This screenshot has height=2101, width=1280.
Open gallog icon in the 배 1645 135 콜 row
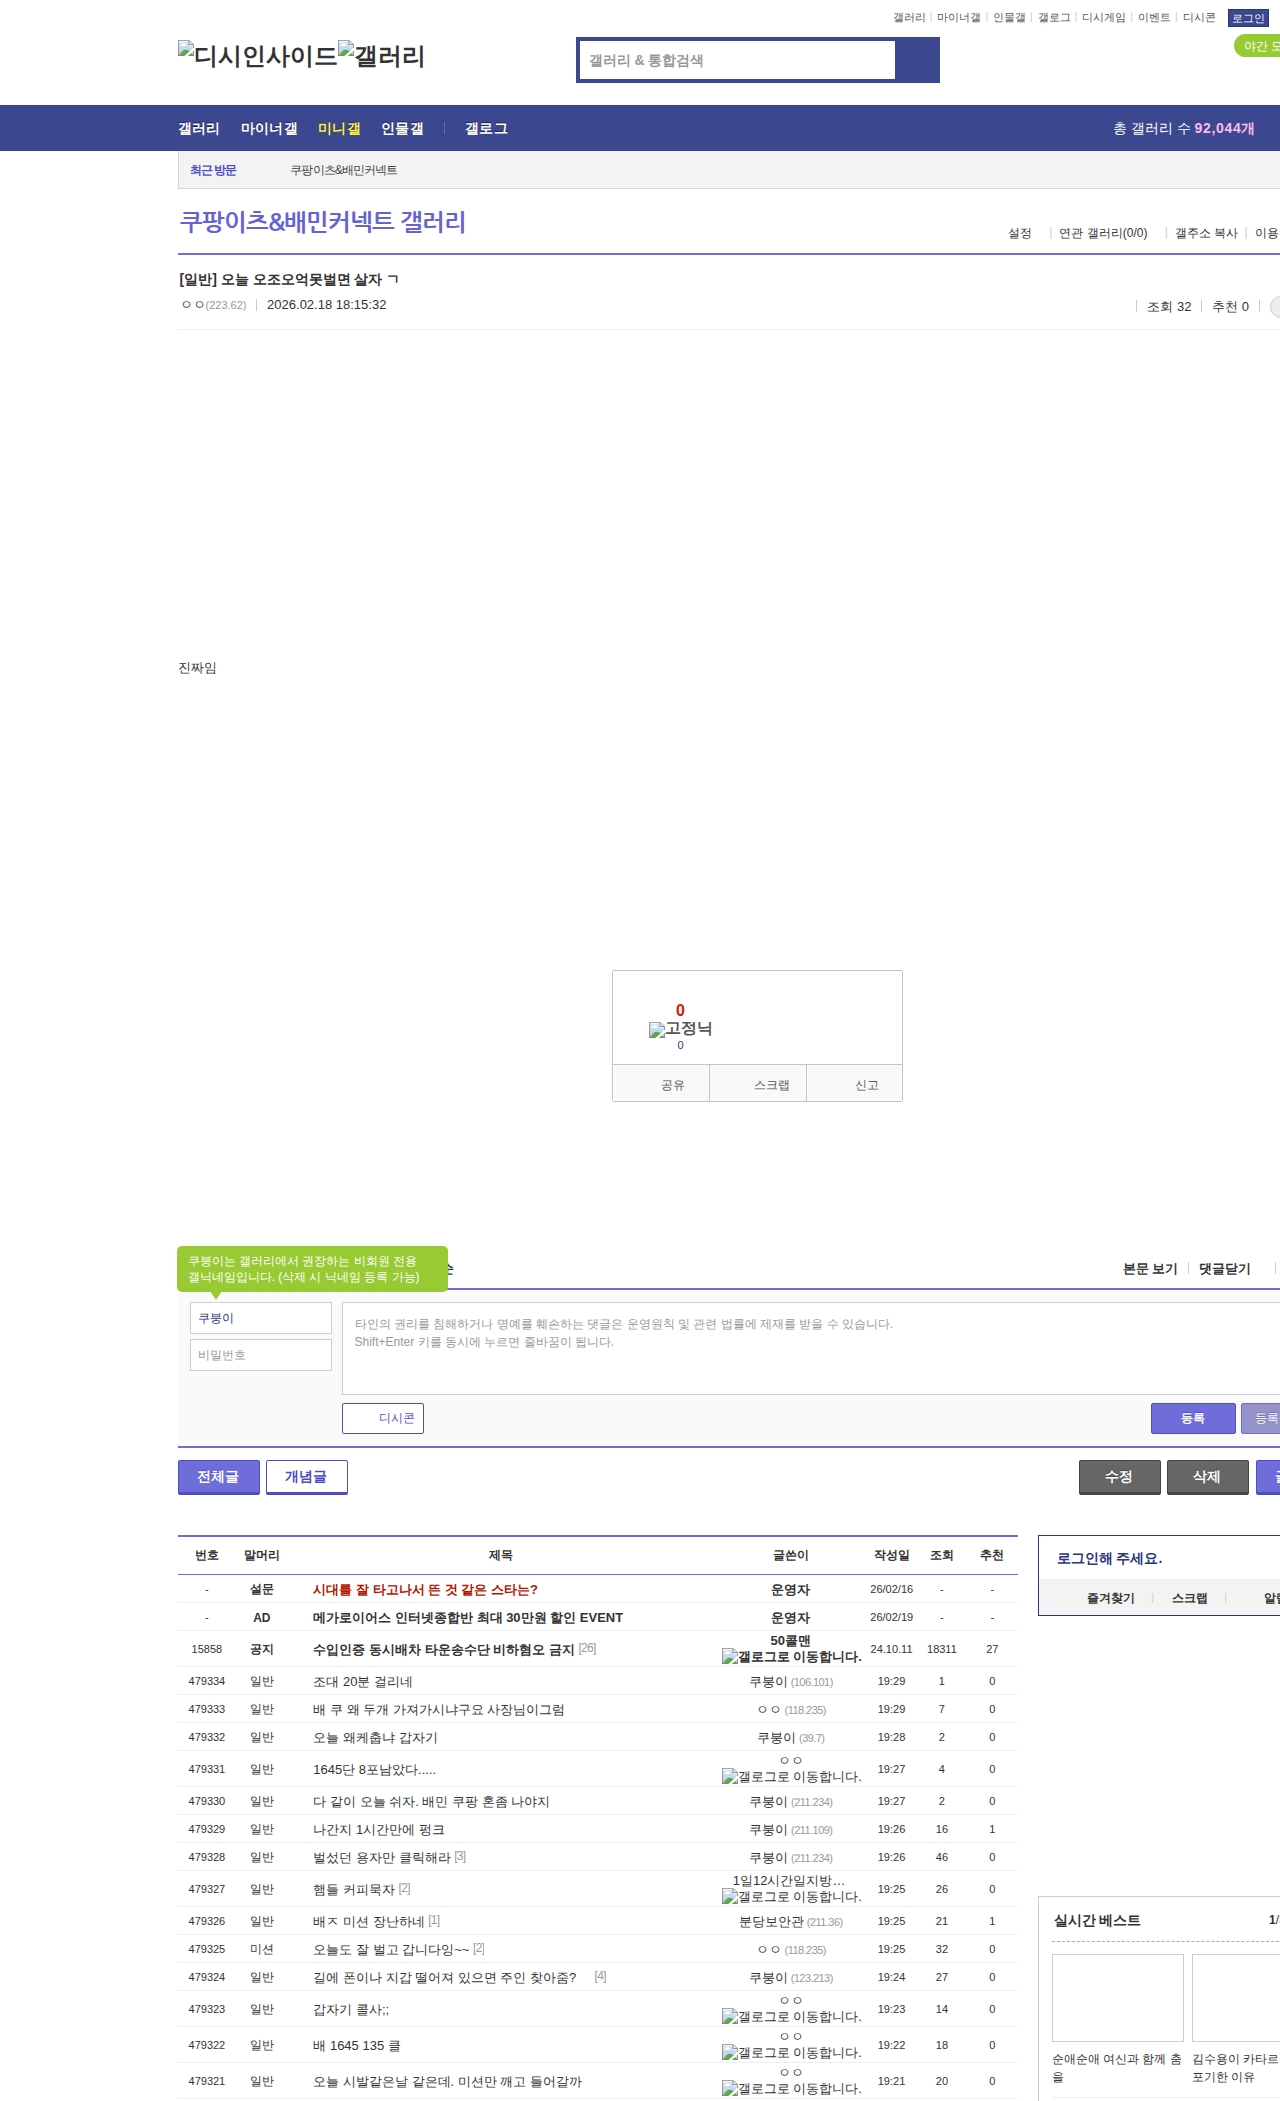[792, 2053]
